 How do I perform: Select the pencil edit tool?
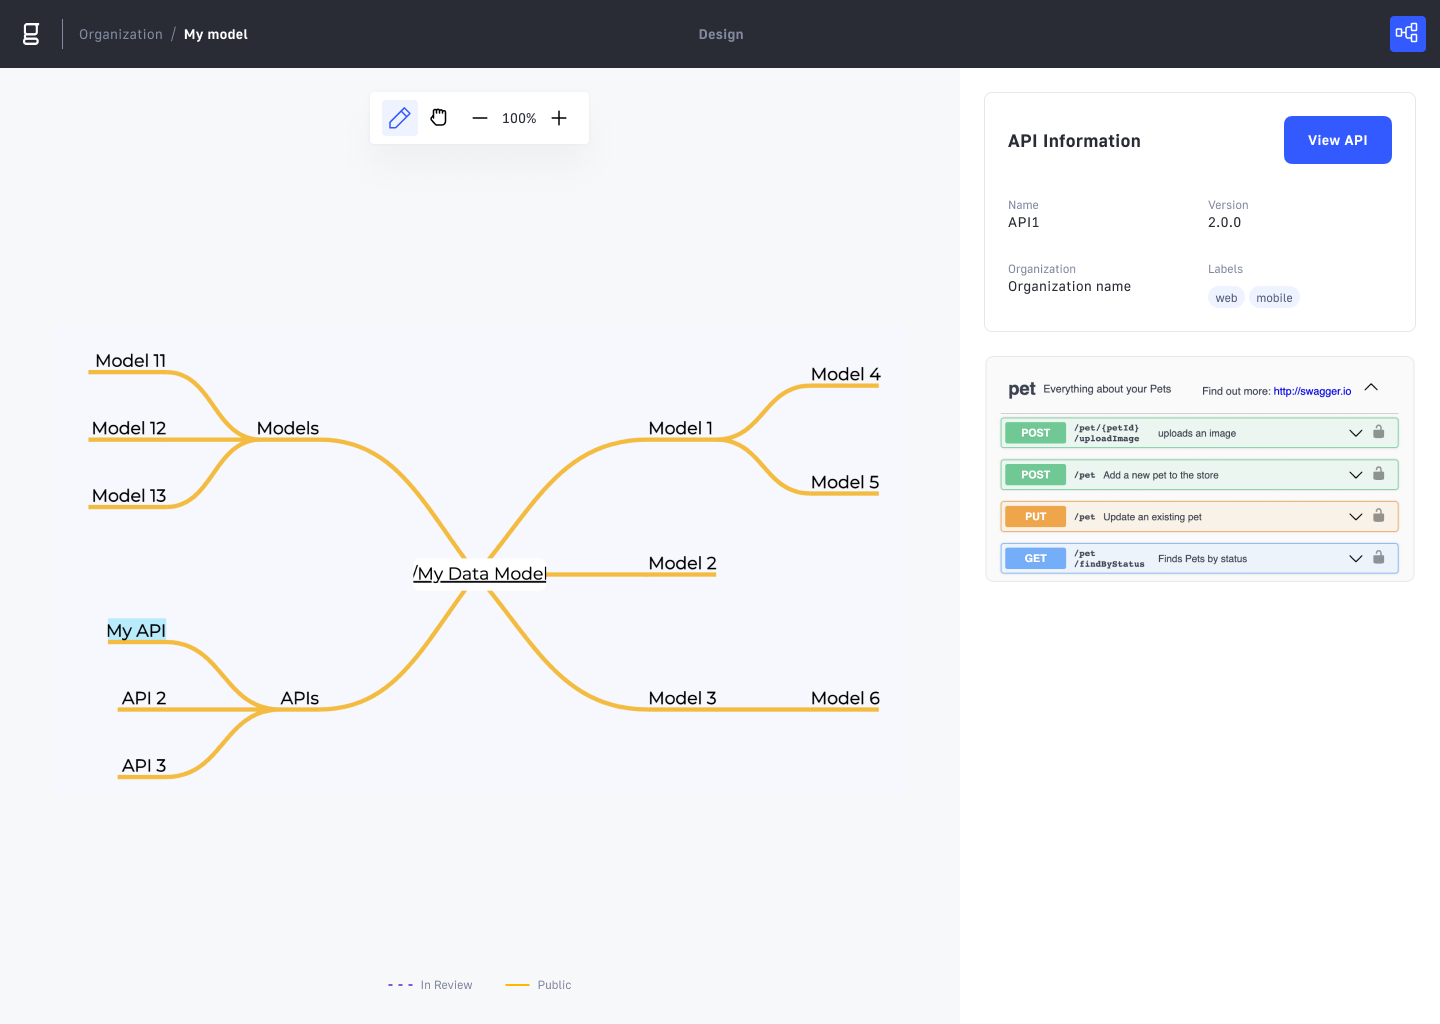click(399, 117)
